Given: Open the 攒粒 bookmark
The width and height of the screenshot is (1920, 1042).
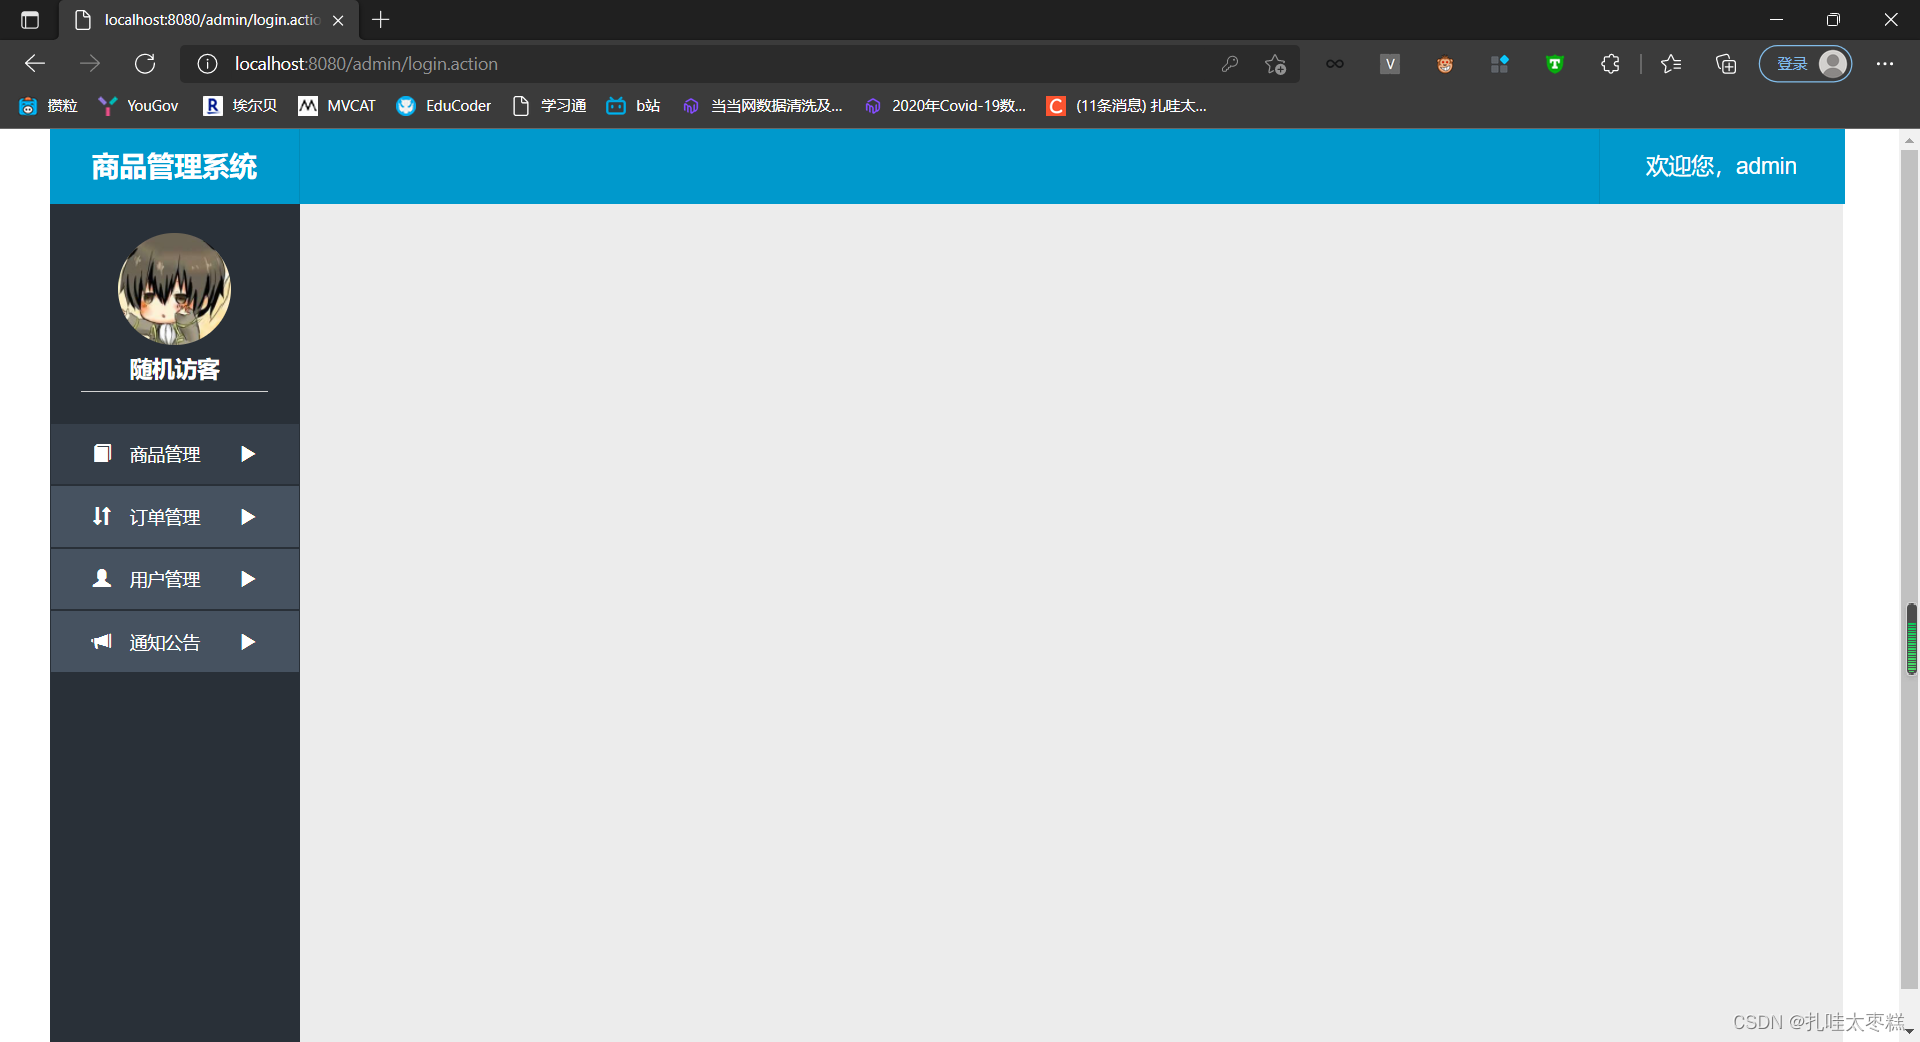Looking at the screenshot, I should click(49, 106).
